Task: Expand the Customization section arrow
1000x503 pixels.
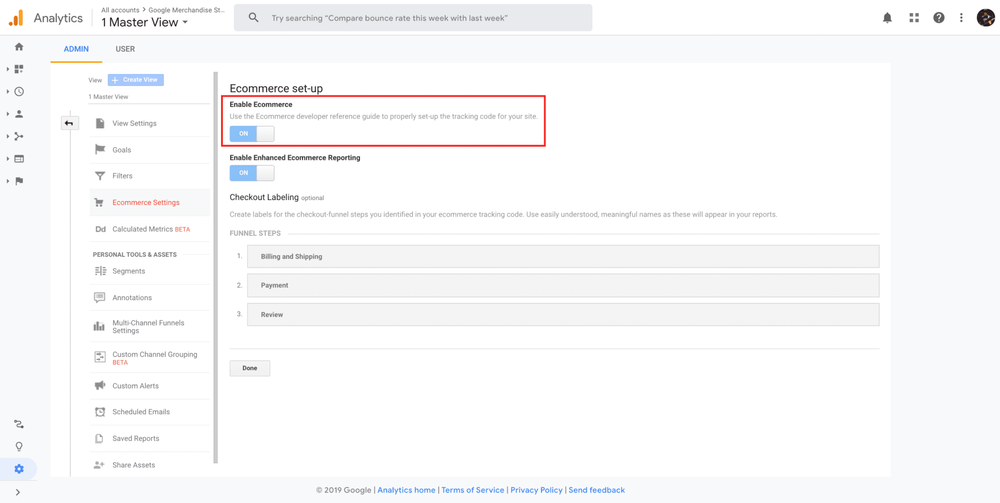Action: click(x=8, y=69)
